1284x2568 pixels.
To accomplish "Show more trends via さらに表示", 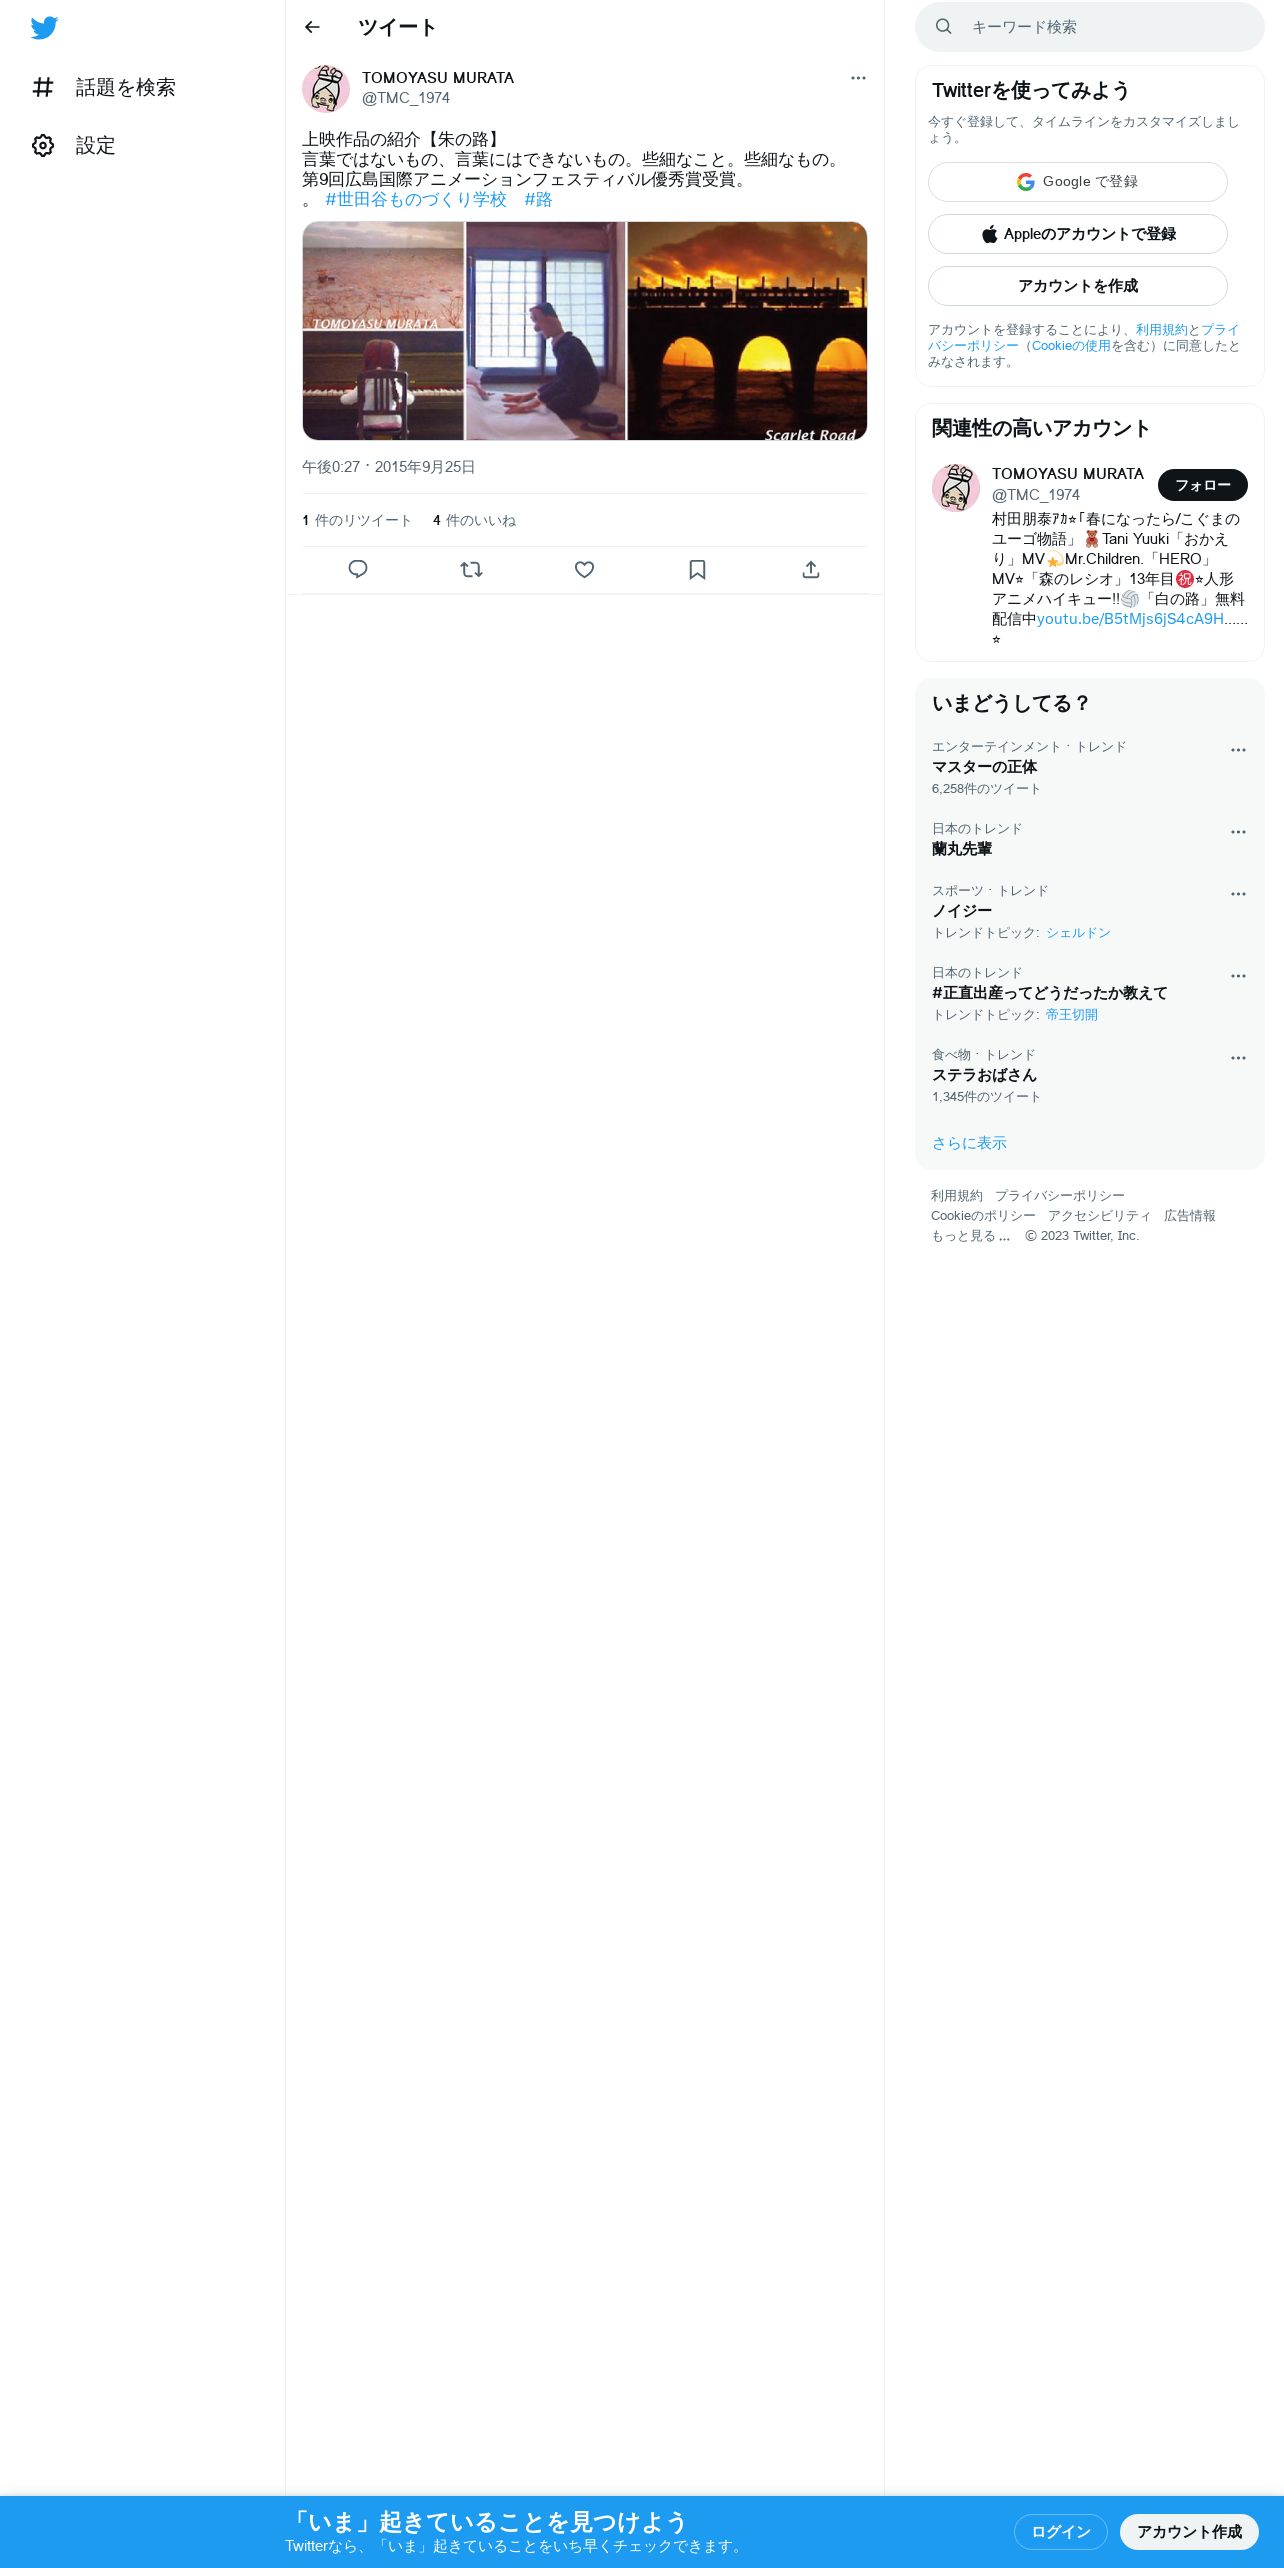I will [x=969, y=1143].
